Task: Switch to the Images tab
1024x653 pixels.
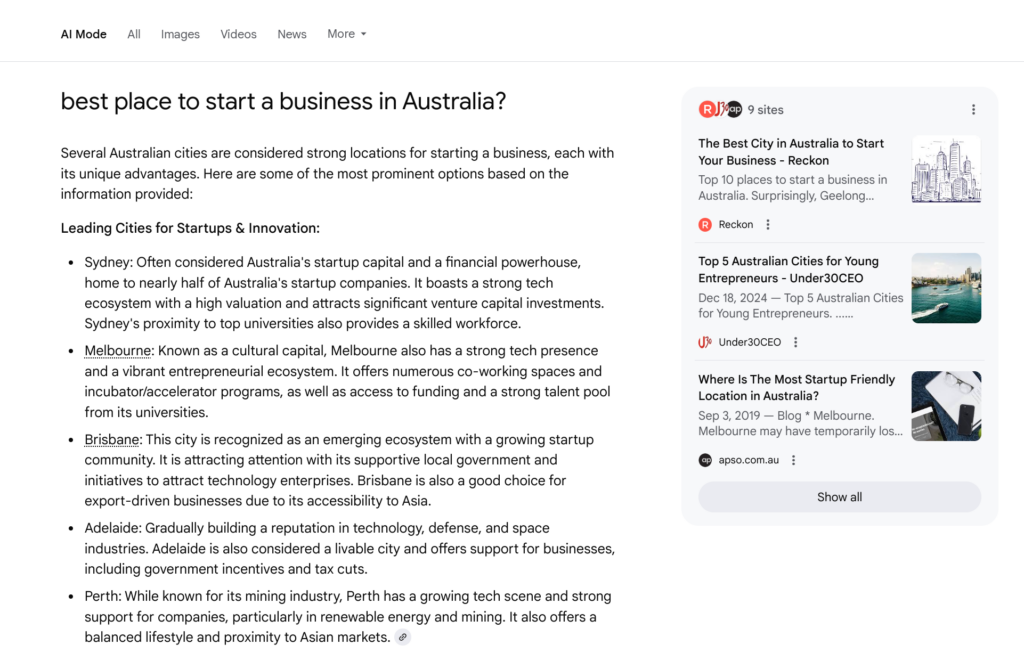Action: [180, 35]
